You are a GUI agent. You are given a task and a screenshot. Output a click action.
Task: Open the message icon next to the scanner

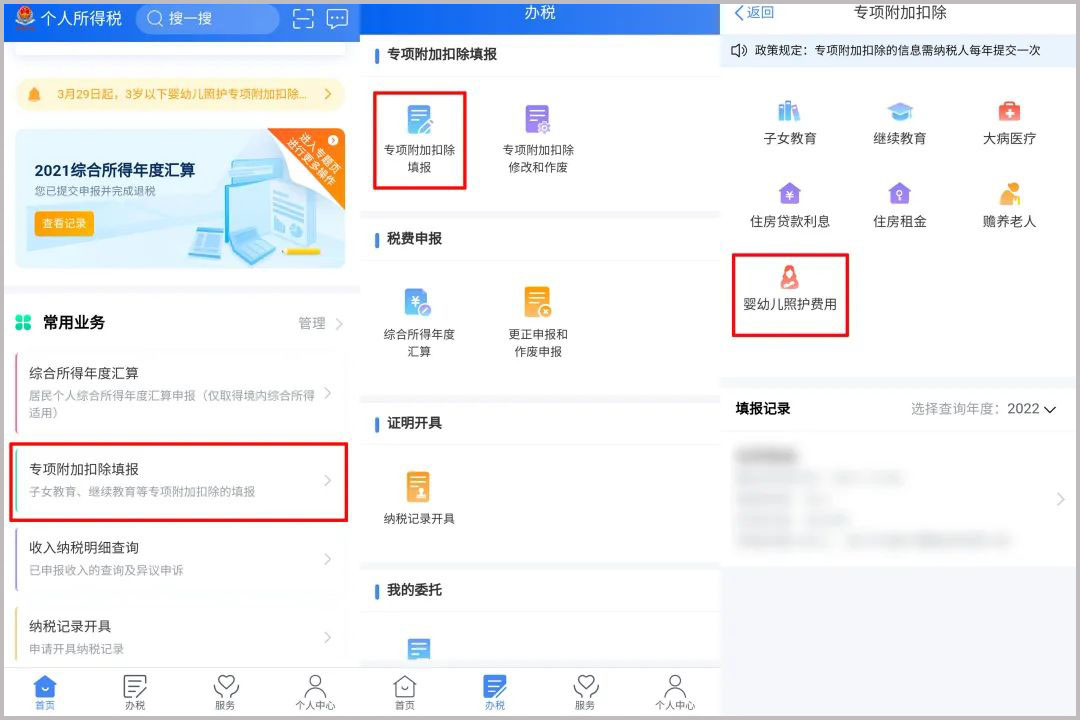(337, 19)
